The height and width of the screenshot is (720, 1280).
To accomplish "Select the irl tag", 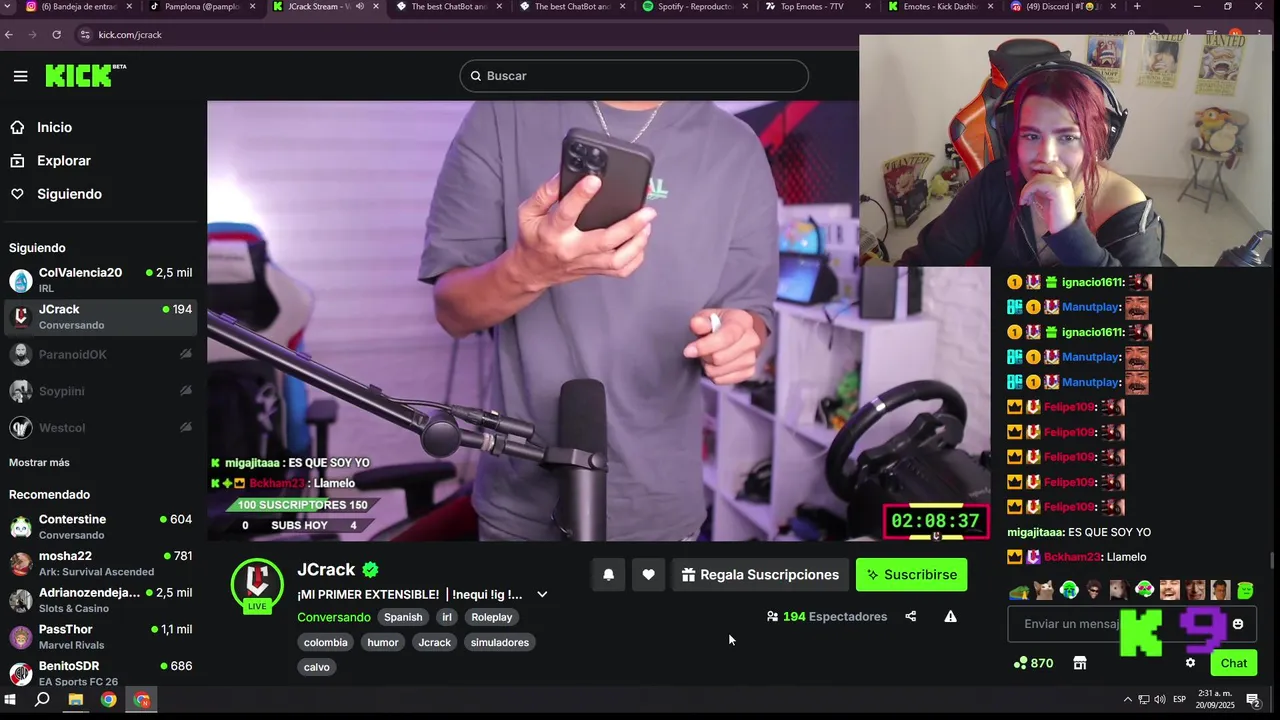I will 447,617.
